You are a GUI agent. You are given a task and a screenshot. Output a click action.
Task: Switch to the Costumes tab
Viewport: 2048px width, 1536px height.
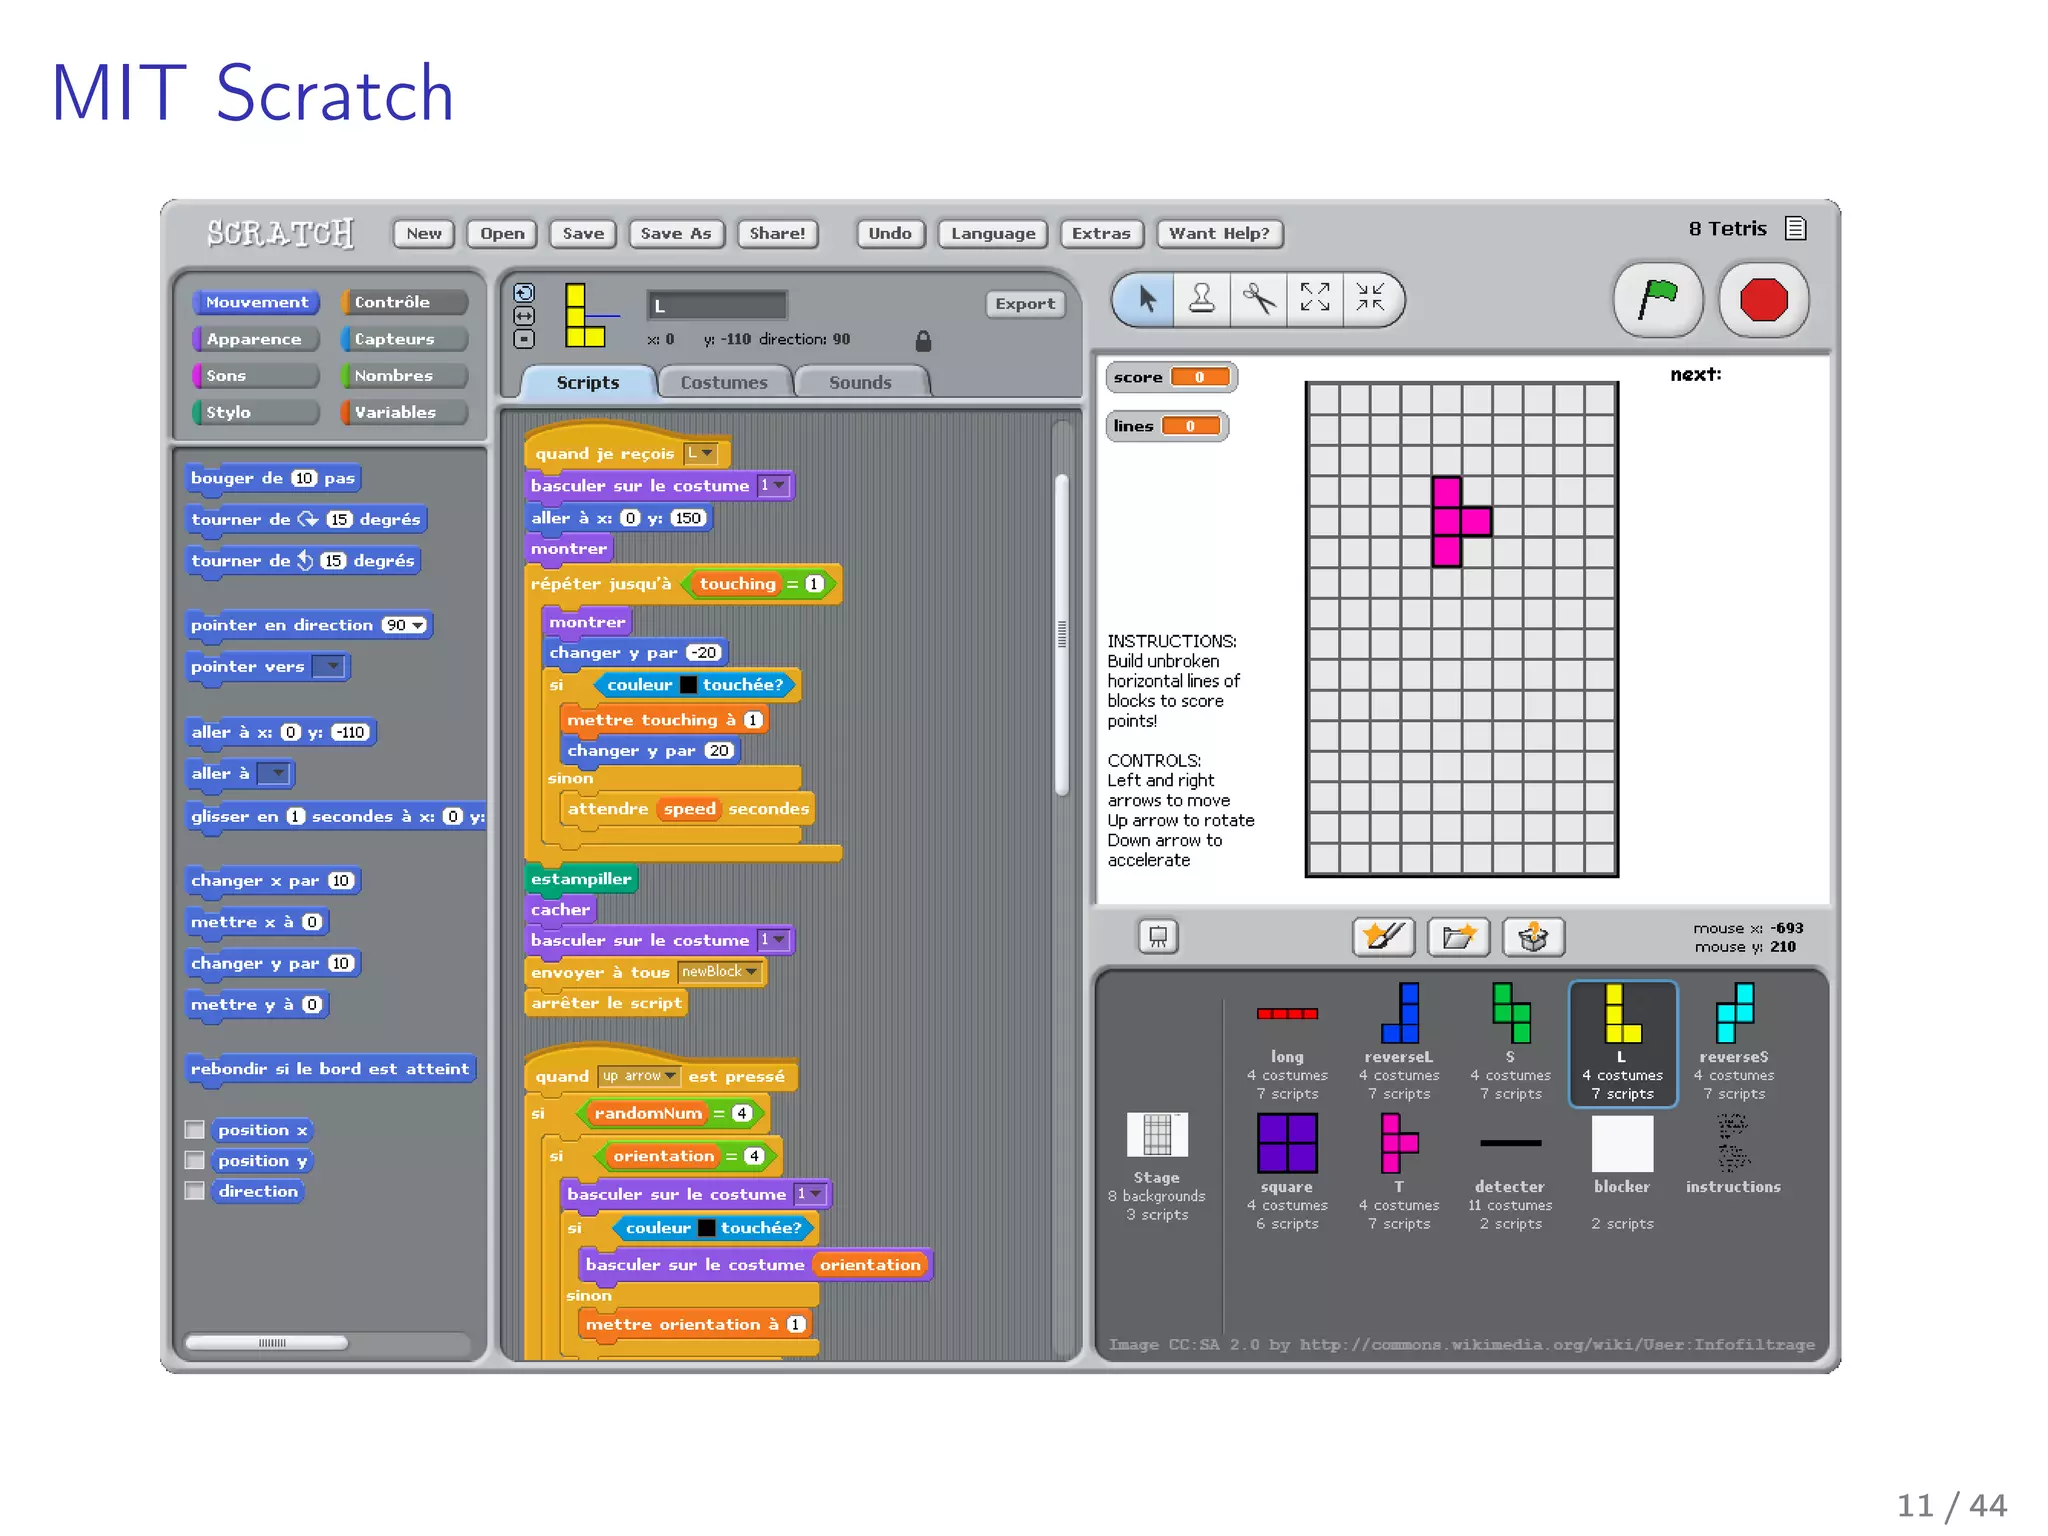[724, 383]
